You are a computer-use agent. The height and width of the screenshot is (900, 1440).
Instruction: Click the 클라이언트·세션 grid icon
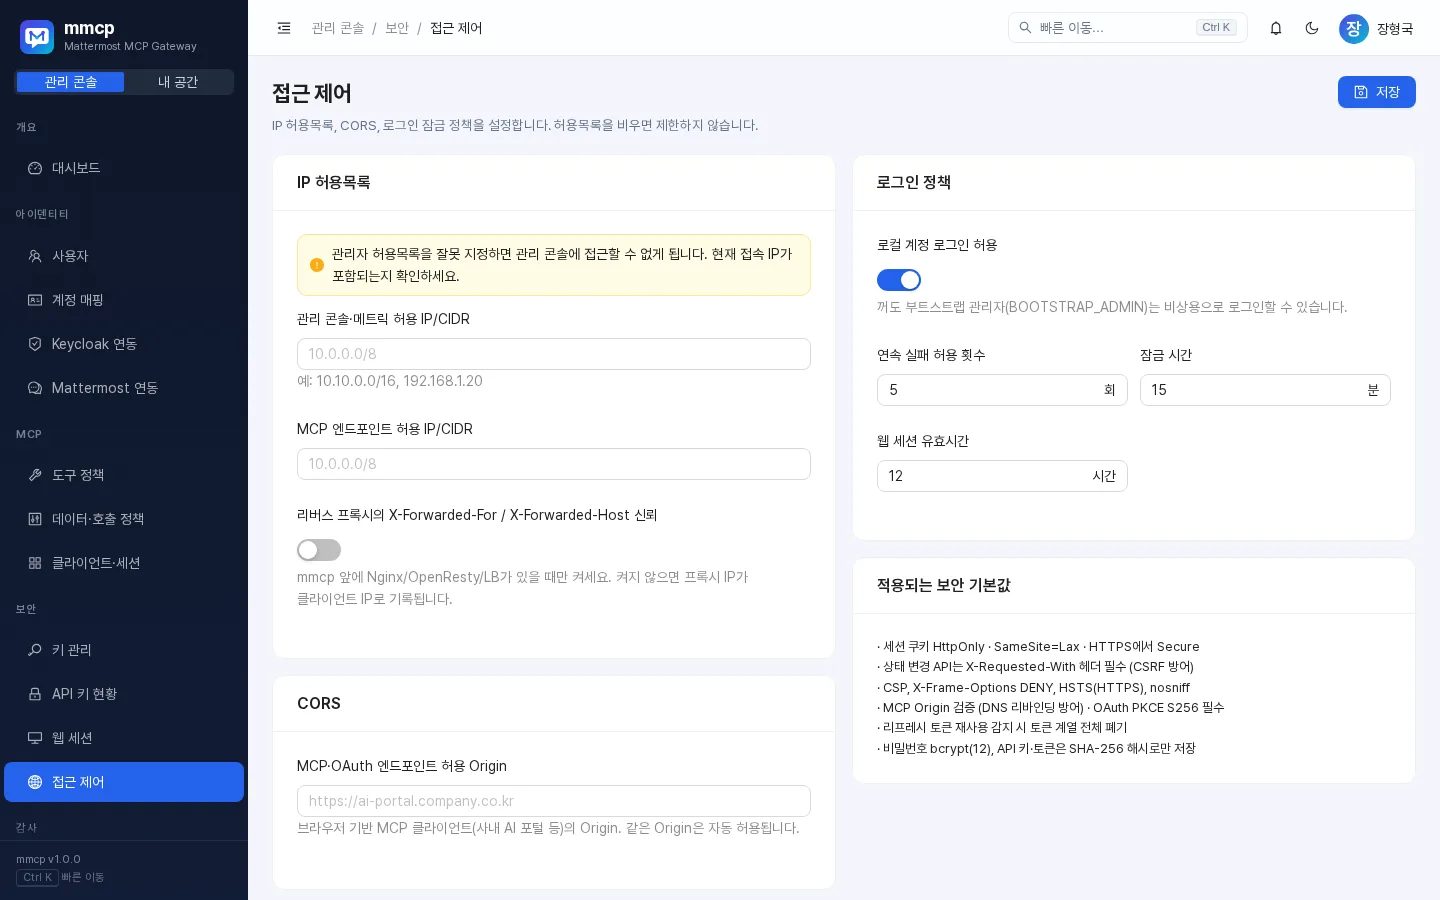tap(35, 563)
